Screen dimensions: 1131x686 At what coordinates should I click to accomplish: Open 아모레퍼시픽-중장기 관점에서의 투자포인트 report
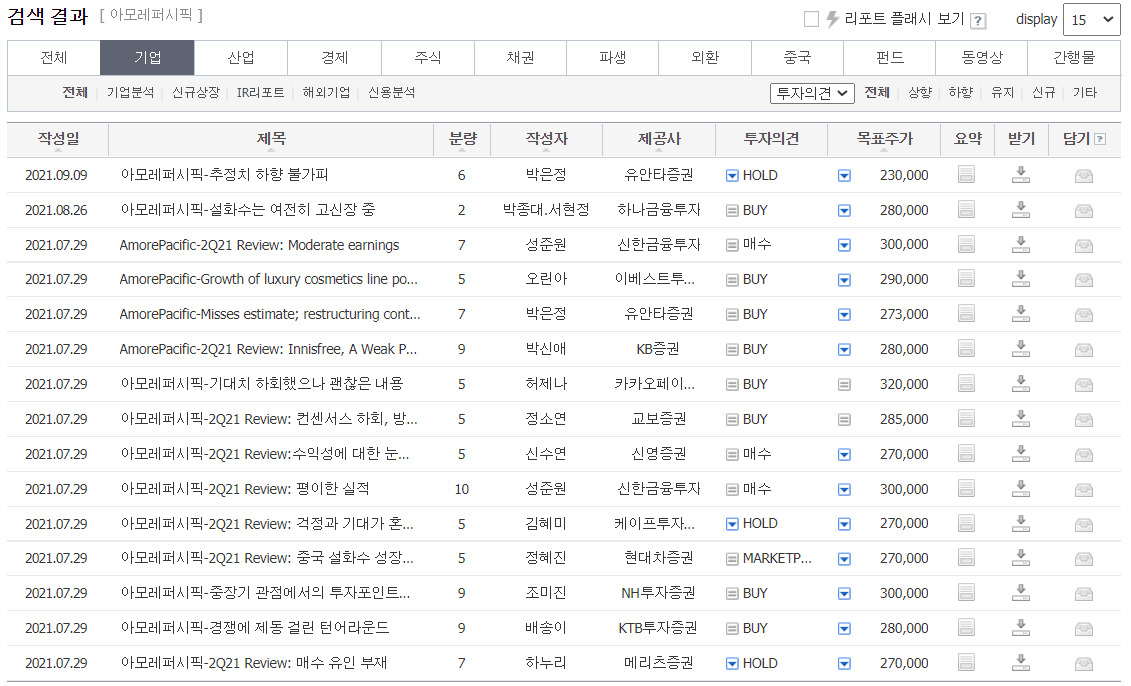[265, 593]
